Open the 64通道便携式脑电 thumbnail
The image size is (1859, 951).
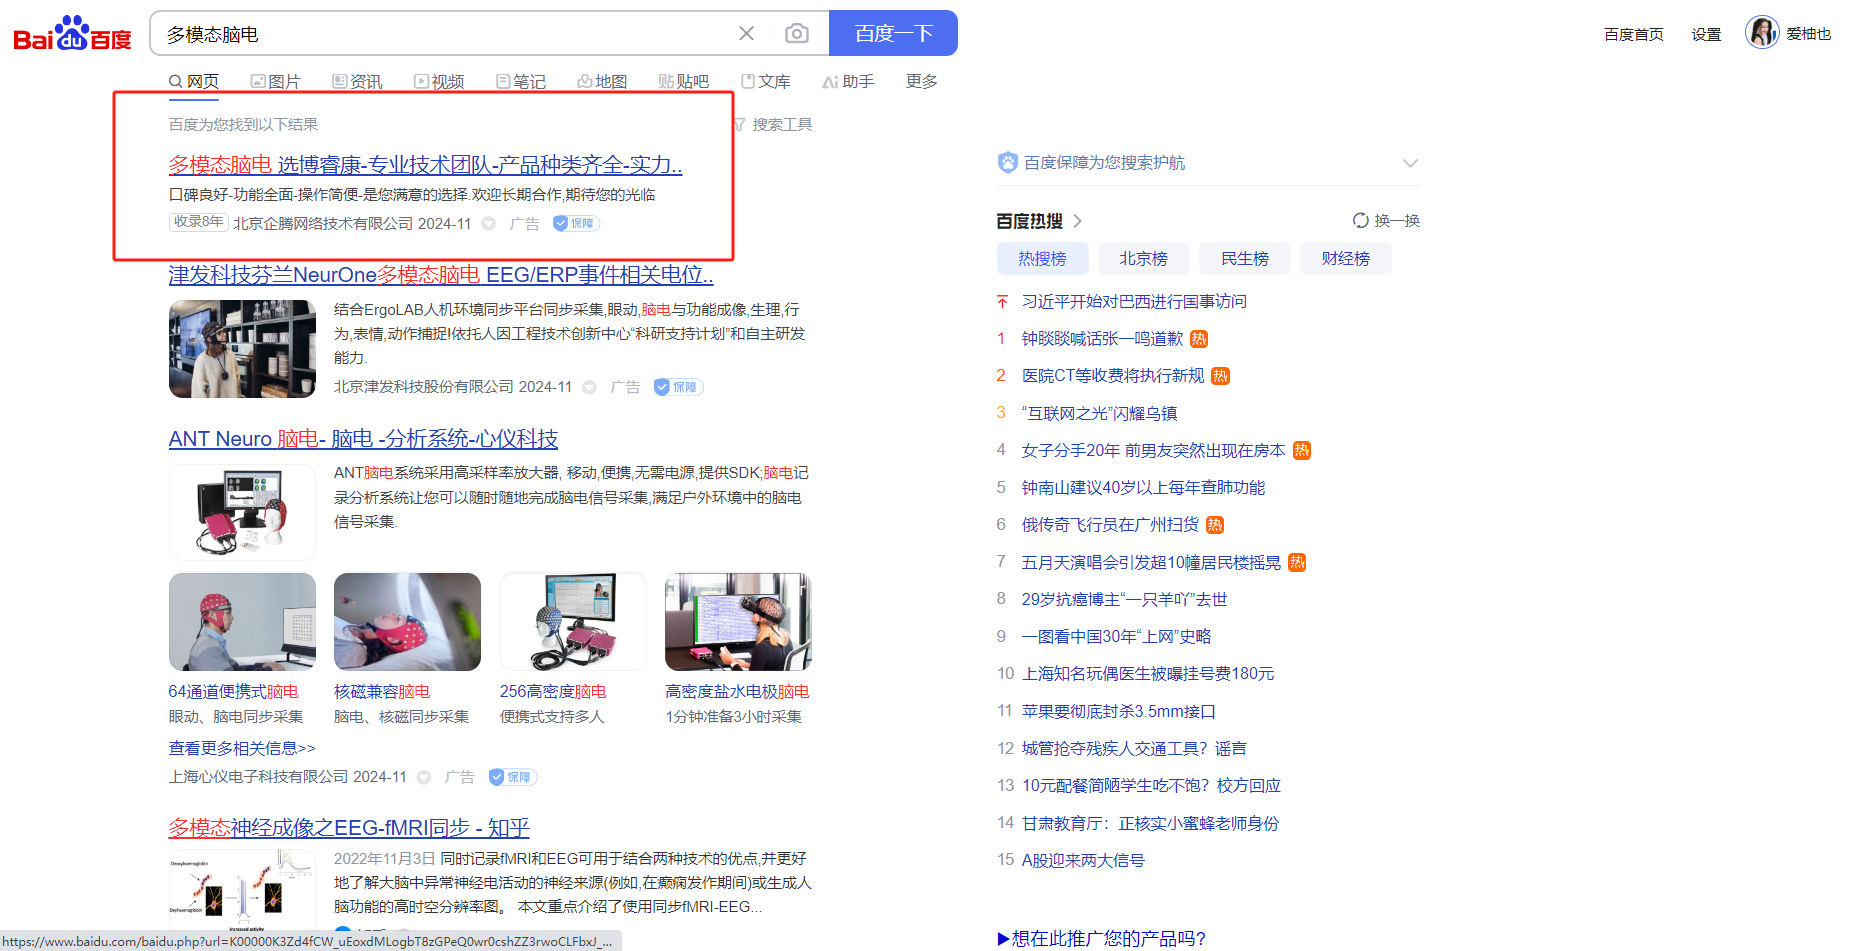pos(242,622)
